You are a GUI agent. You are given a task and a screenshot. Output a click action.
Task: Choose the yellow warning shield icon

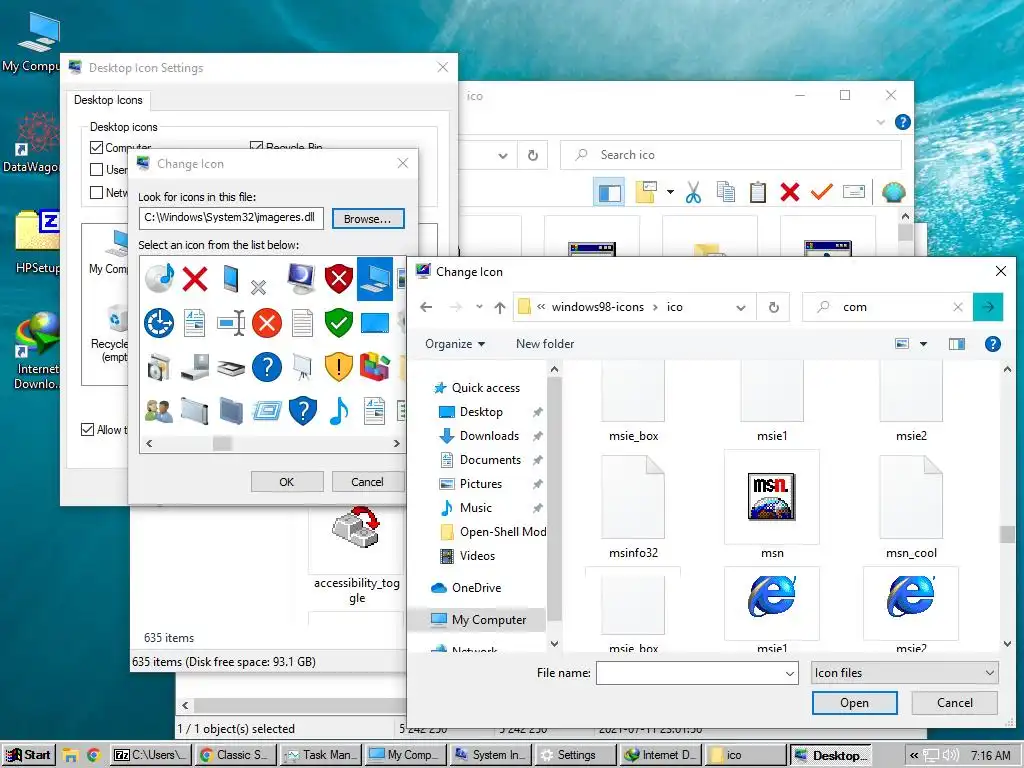[x=339, y=367]
